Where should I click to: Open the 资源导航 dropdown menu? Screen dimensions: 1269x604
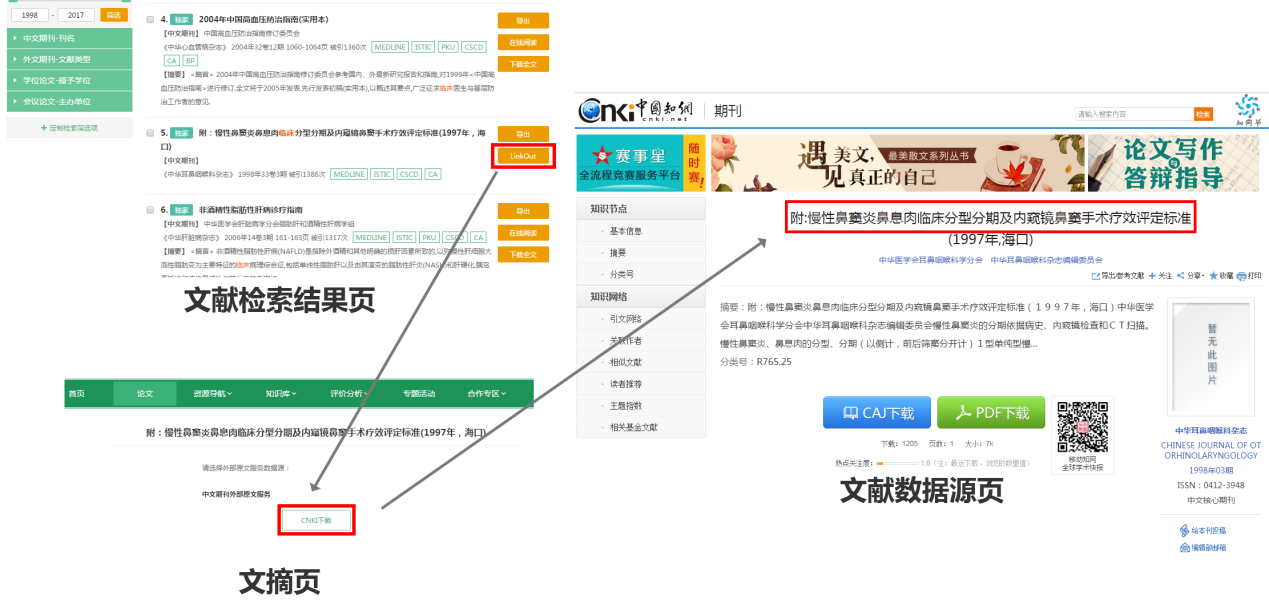pos(212,393)
